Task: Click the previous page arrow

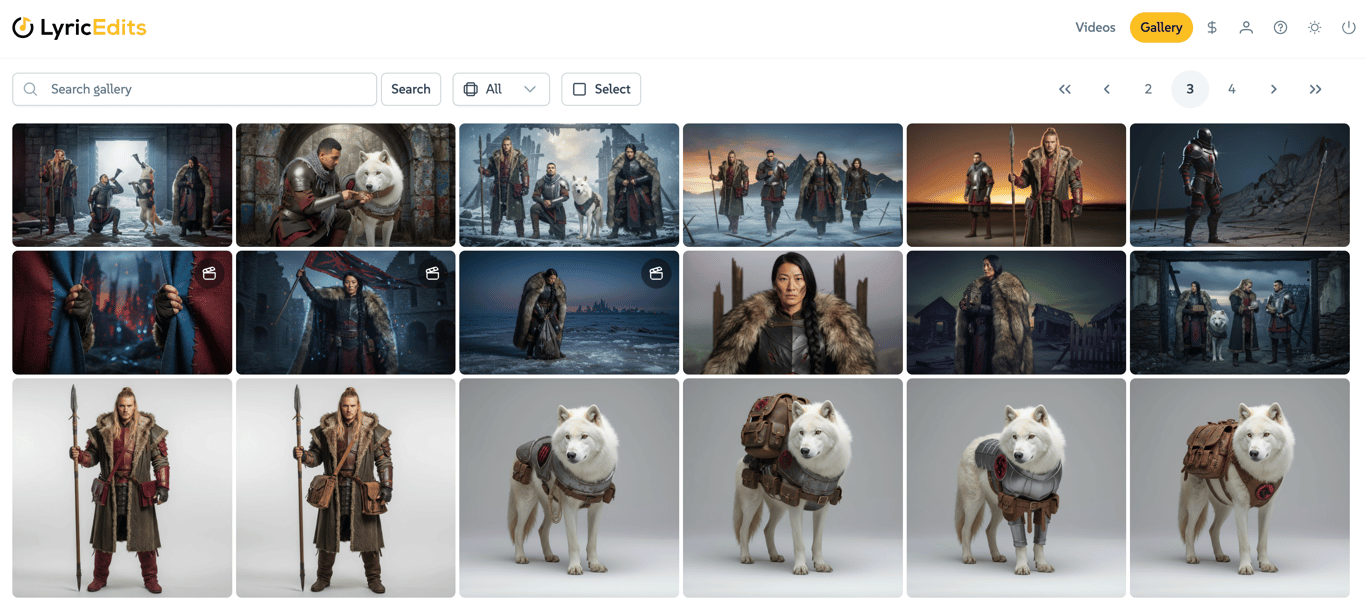Action: pyautogui.click(x=1107, y=89)
